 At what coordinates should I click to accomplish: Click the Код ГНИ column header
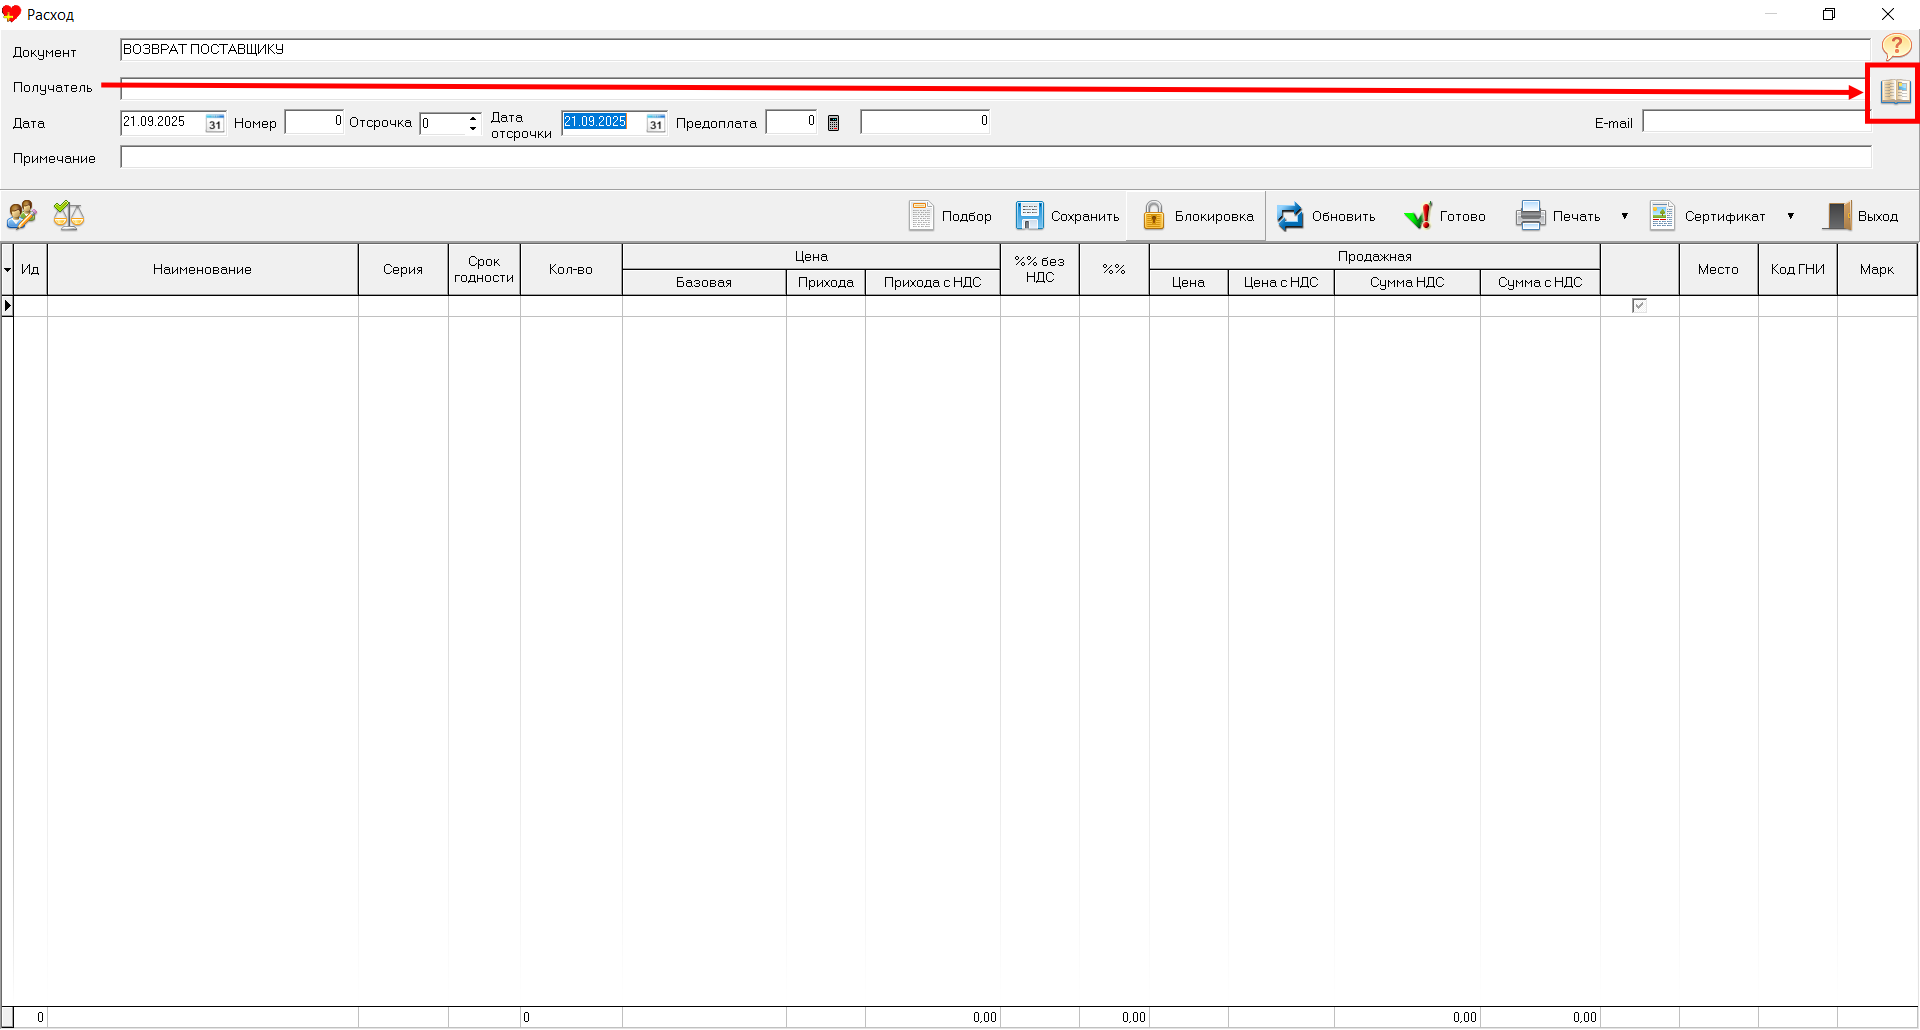1798,270
